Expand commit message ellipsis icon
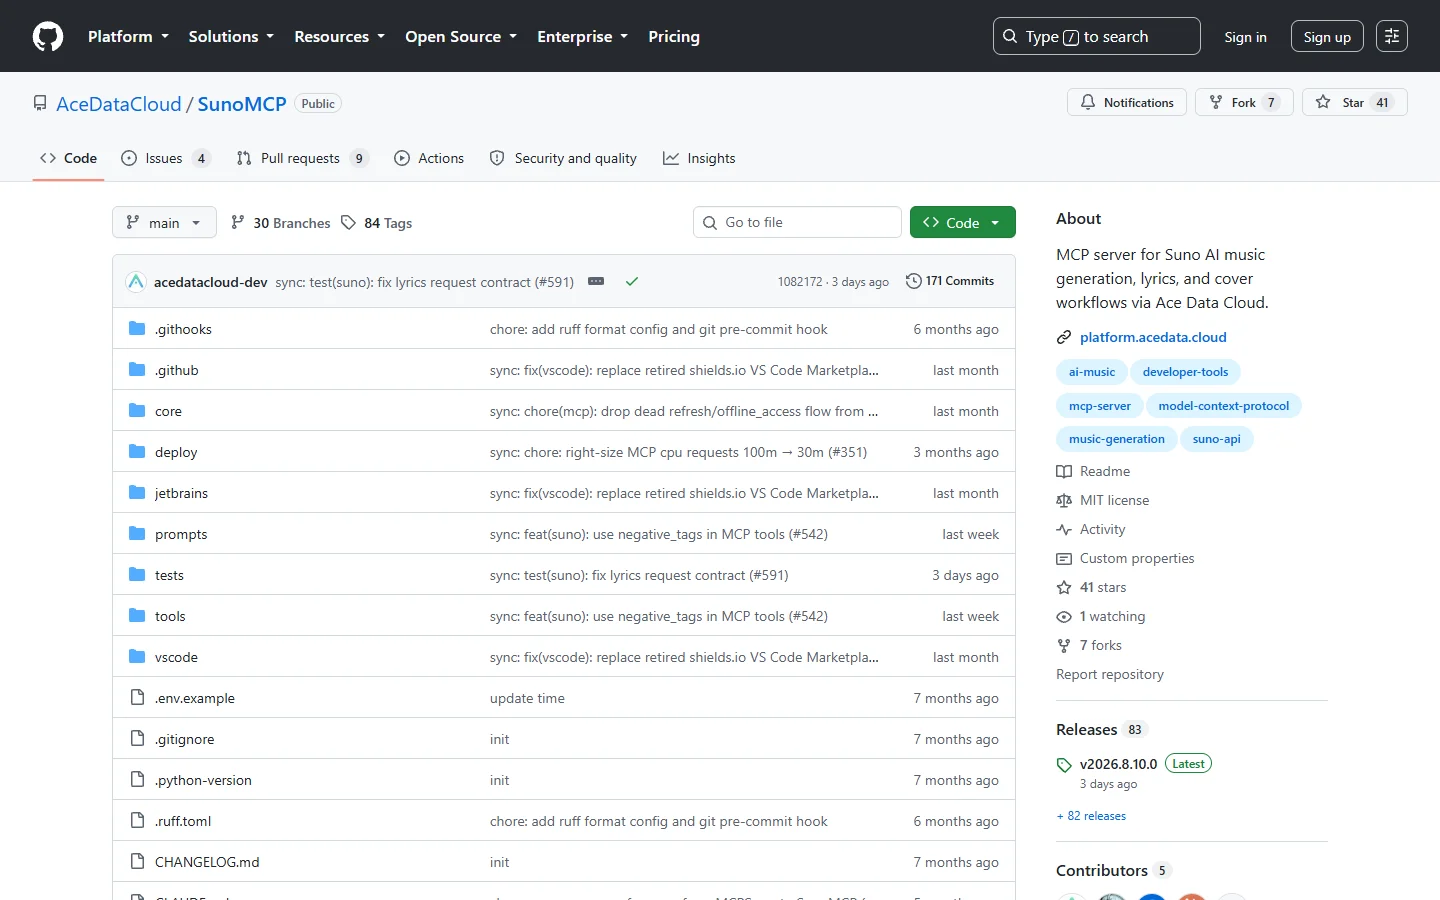Viewport: 1440px width, 900px height. click(x=596, y=282)
